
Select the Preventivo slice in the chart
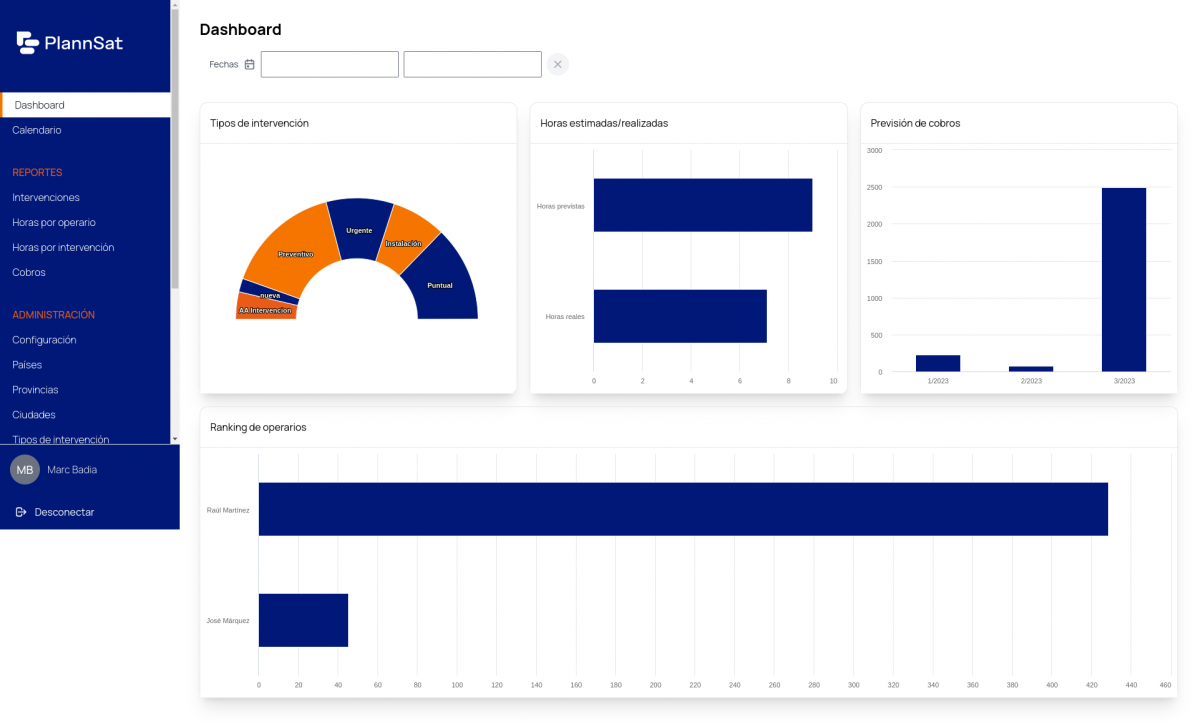[x=294, y=245]
